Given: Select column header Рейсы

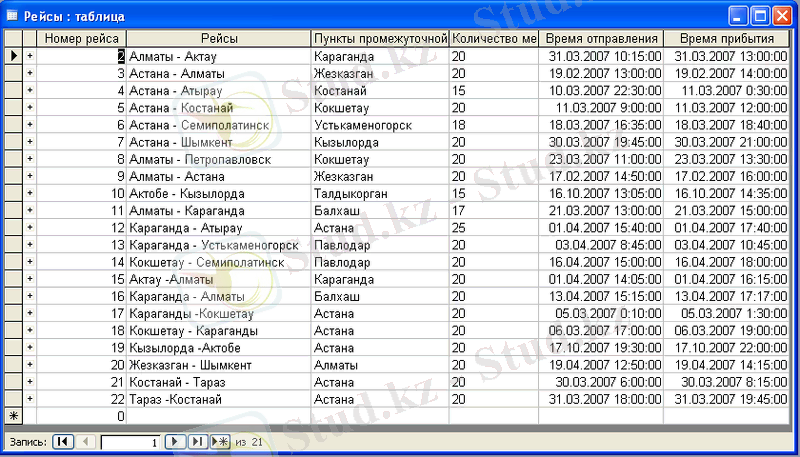Looking at the screenshot, I should (219, 39).
